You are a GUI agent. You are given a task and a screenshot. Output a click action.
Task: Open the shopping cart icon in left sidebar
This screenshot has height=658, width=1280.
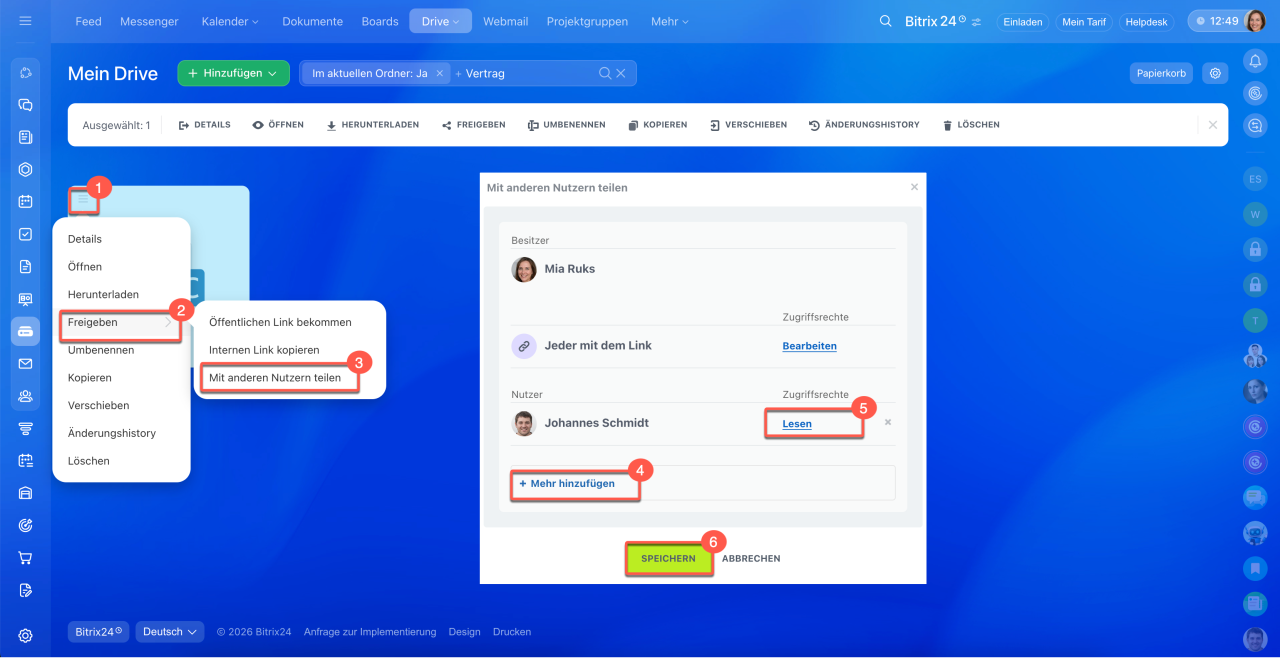pyautogui.click(x=25, y=558)
